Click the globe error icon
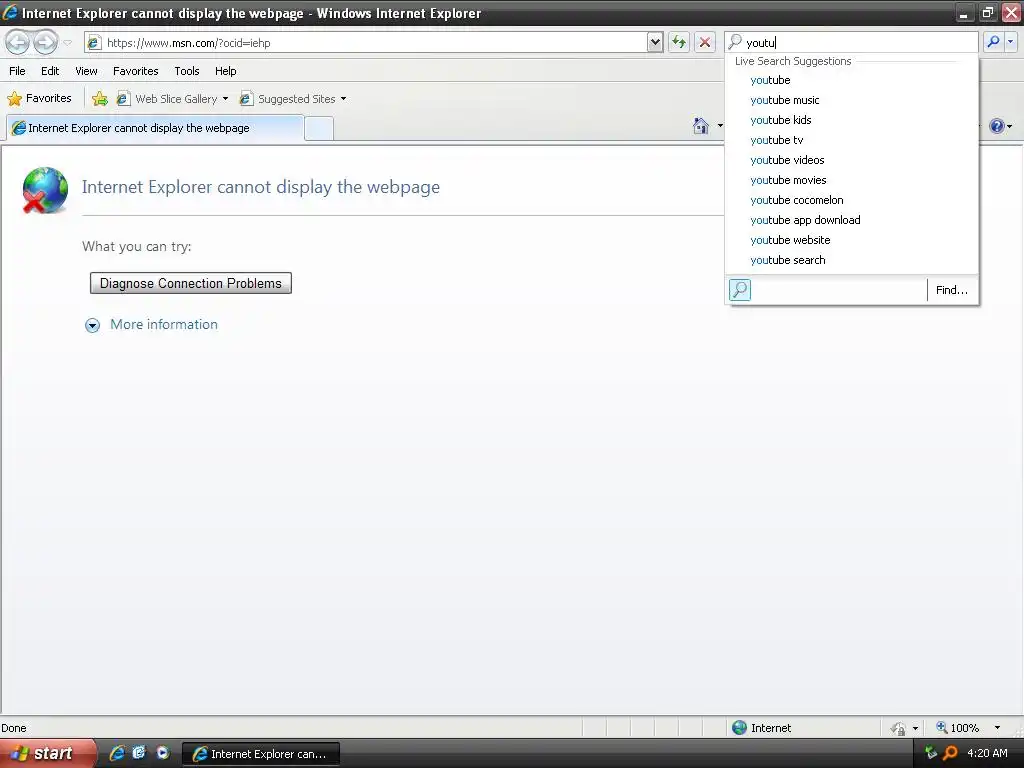Screen dimensions: 1024x768 click(x=44, y=190)
